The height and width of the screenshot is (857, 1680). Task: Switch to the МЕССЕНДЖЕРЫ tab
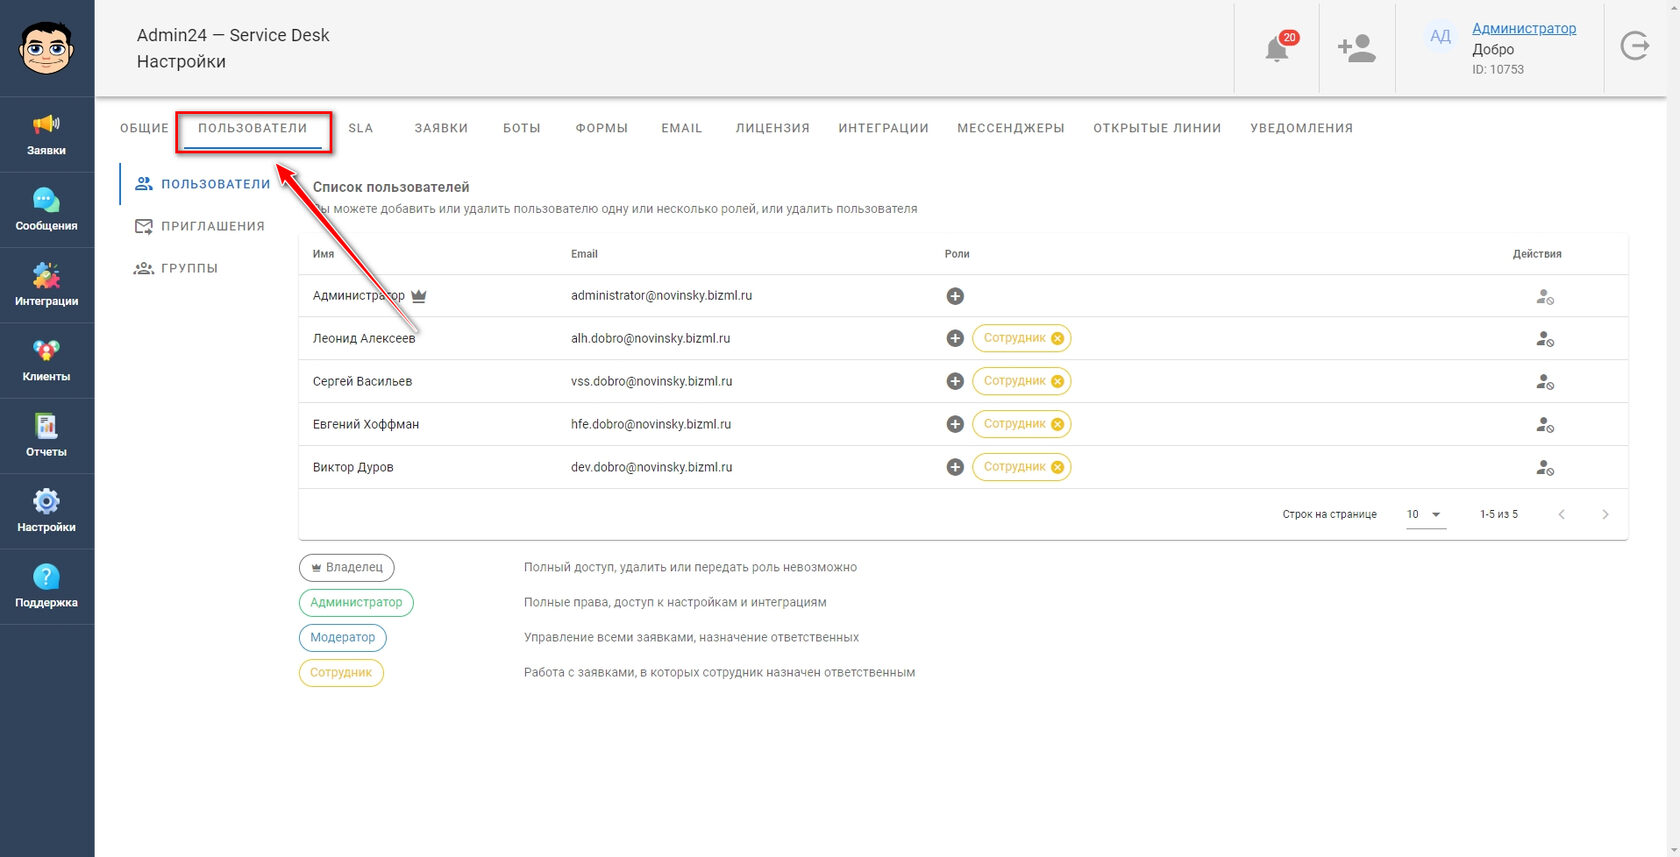coord(1010,128)
